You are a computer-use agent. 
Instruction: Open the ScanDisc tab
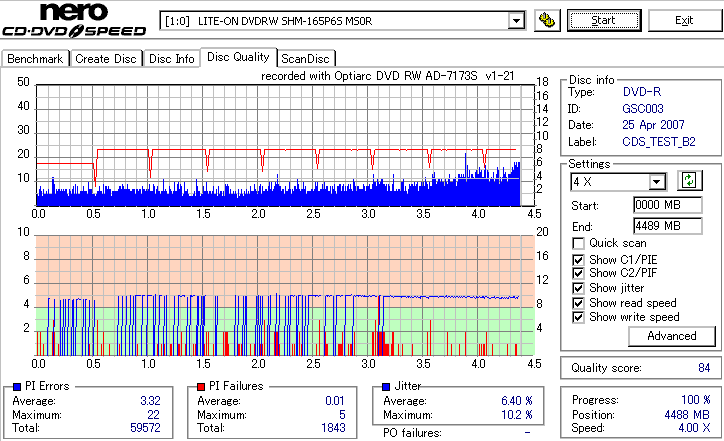(305, 59)
